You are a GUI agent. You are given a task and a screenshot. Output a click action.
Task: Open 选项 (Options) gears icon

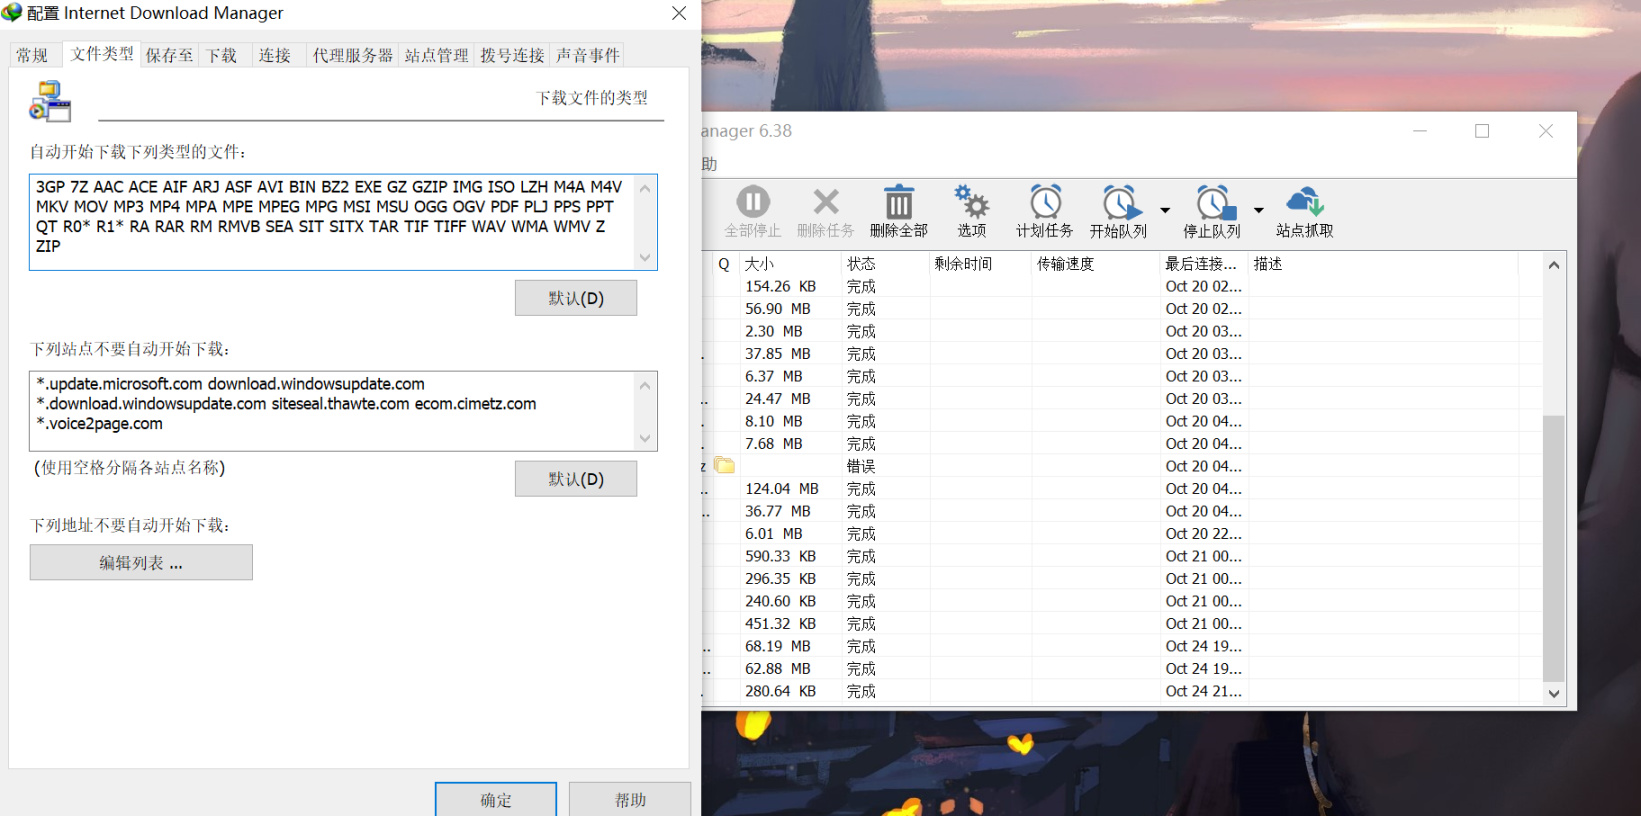coord(971,202)
